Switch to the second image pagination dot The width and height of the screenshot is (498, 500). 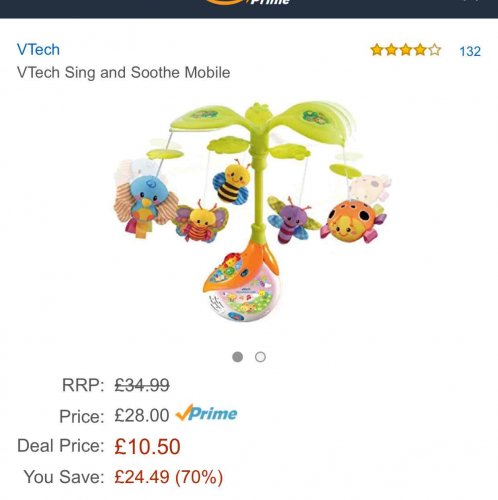point(260,357)
